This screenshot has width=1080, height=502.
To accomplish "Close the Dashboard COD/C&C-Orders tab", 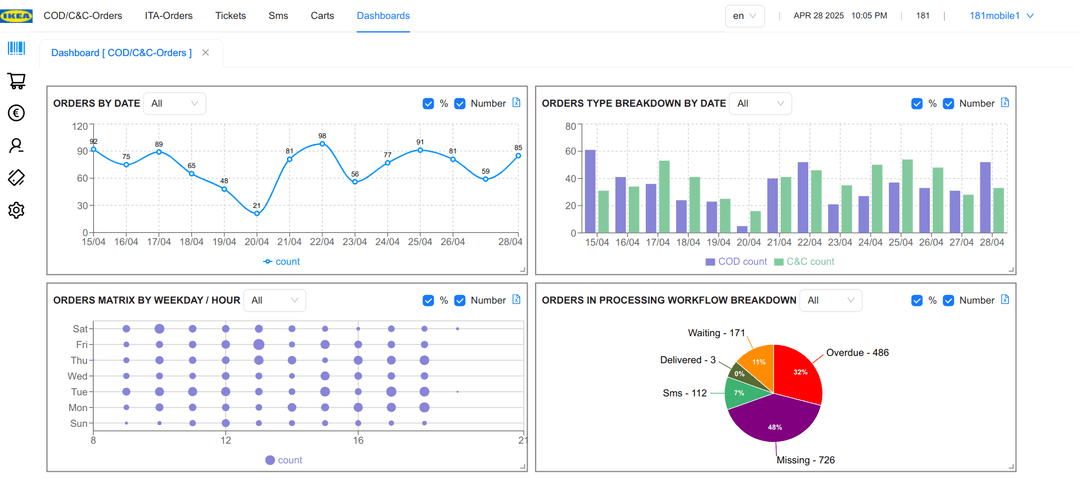I will point(205,52).
